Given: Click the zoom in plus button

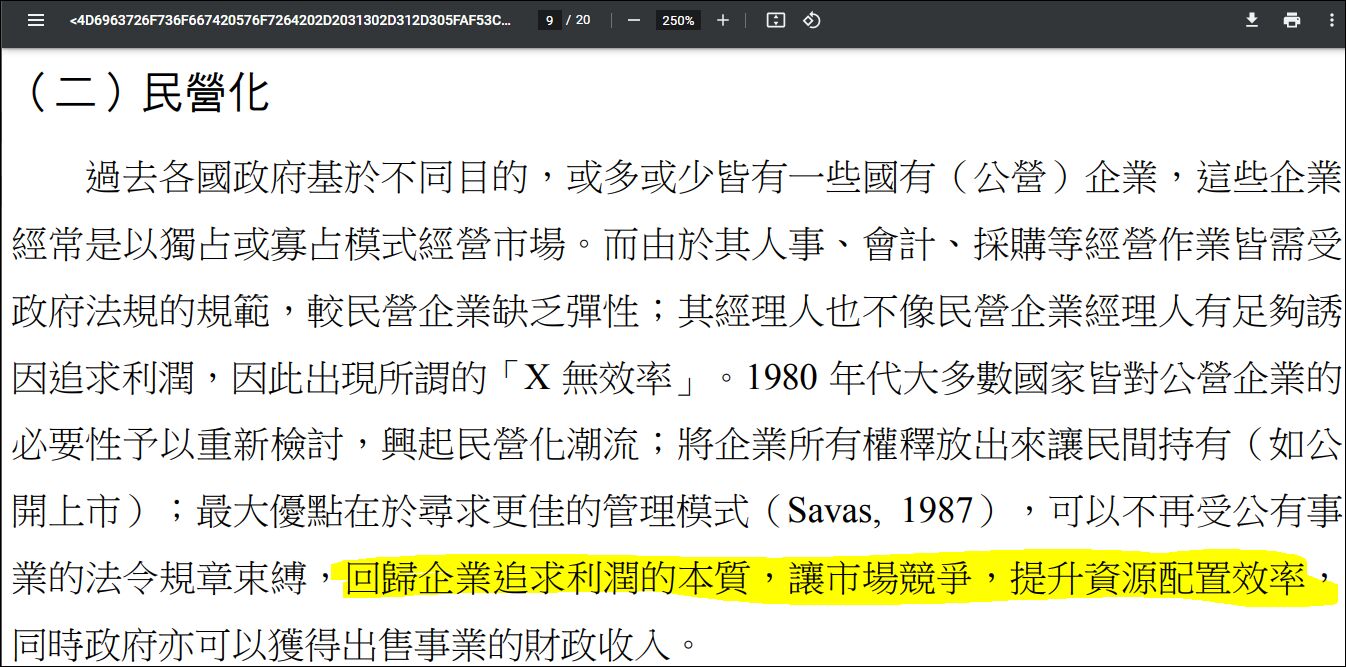Looking at the screenshot, I should point(723,20).
